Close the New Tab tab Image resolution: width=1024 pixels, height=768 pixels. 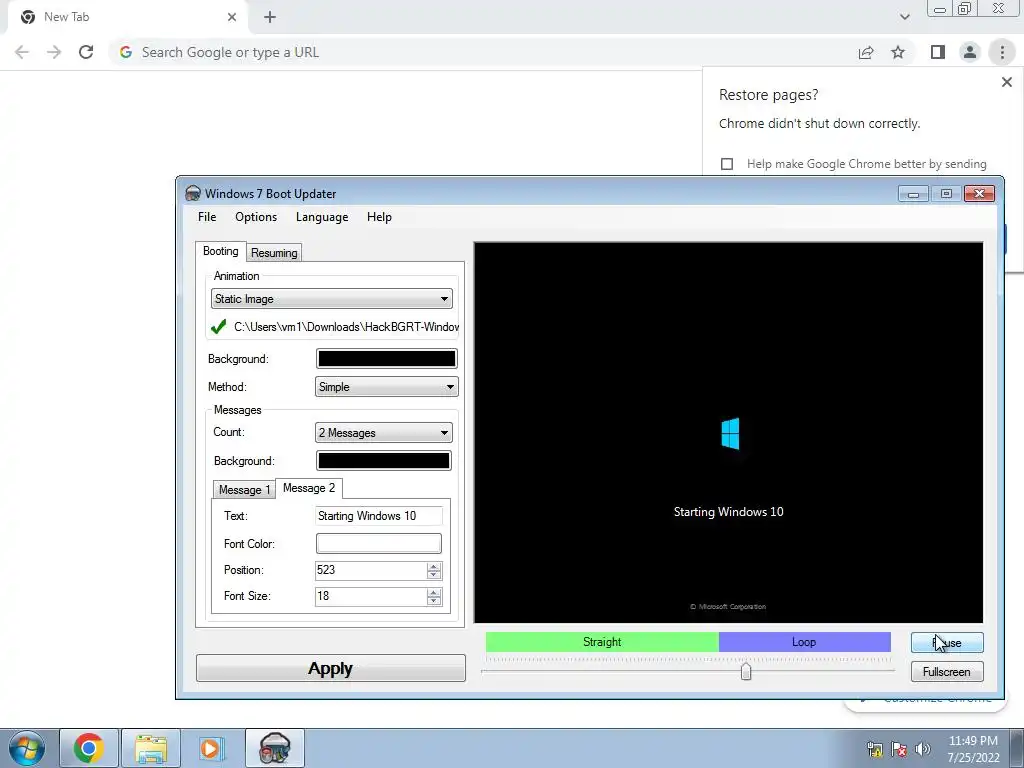pyautogui.click(x=232, y=17)
